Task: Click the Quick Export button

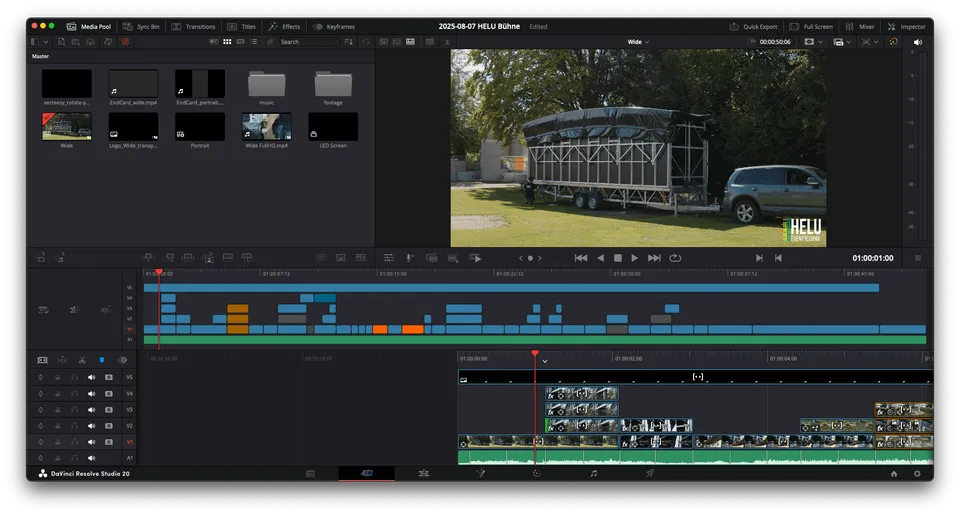Action: point(754,26)
